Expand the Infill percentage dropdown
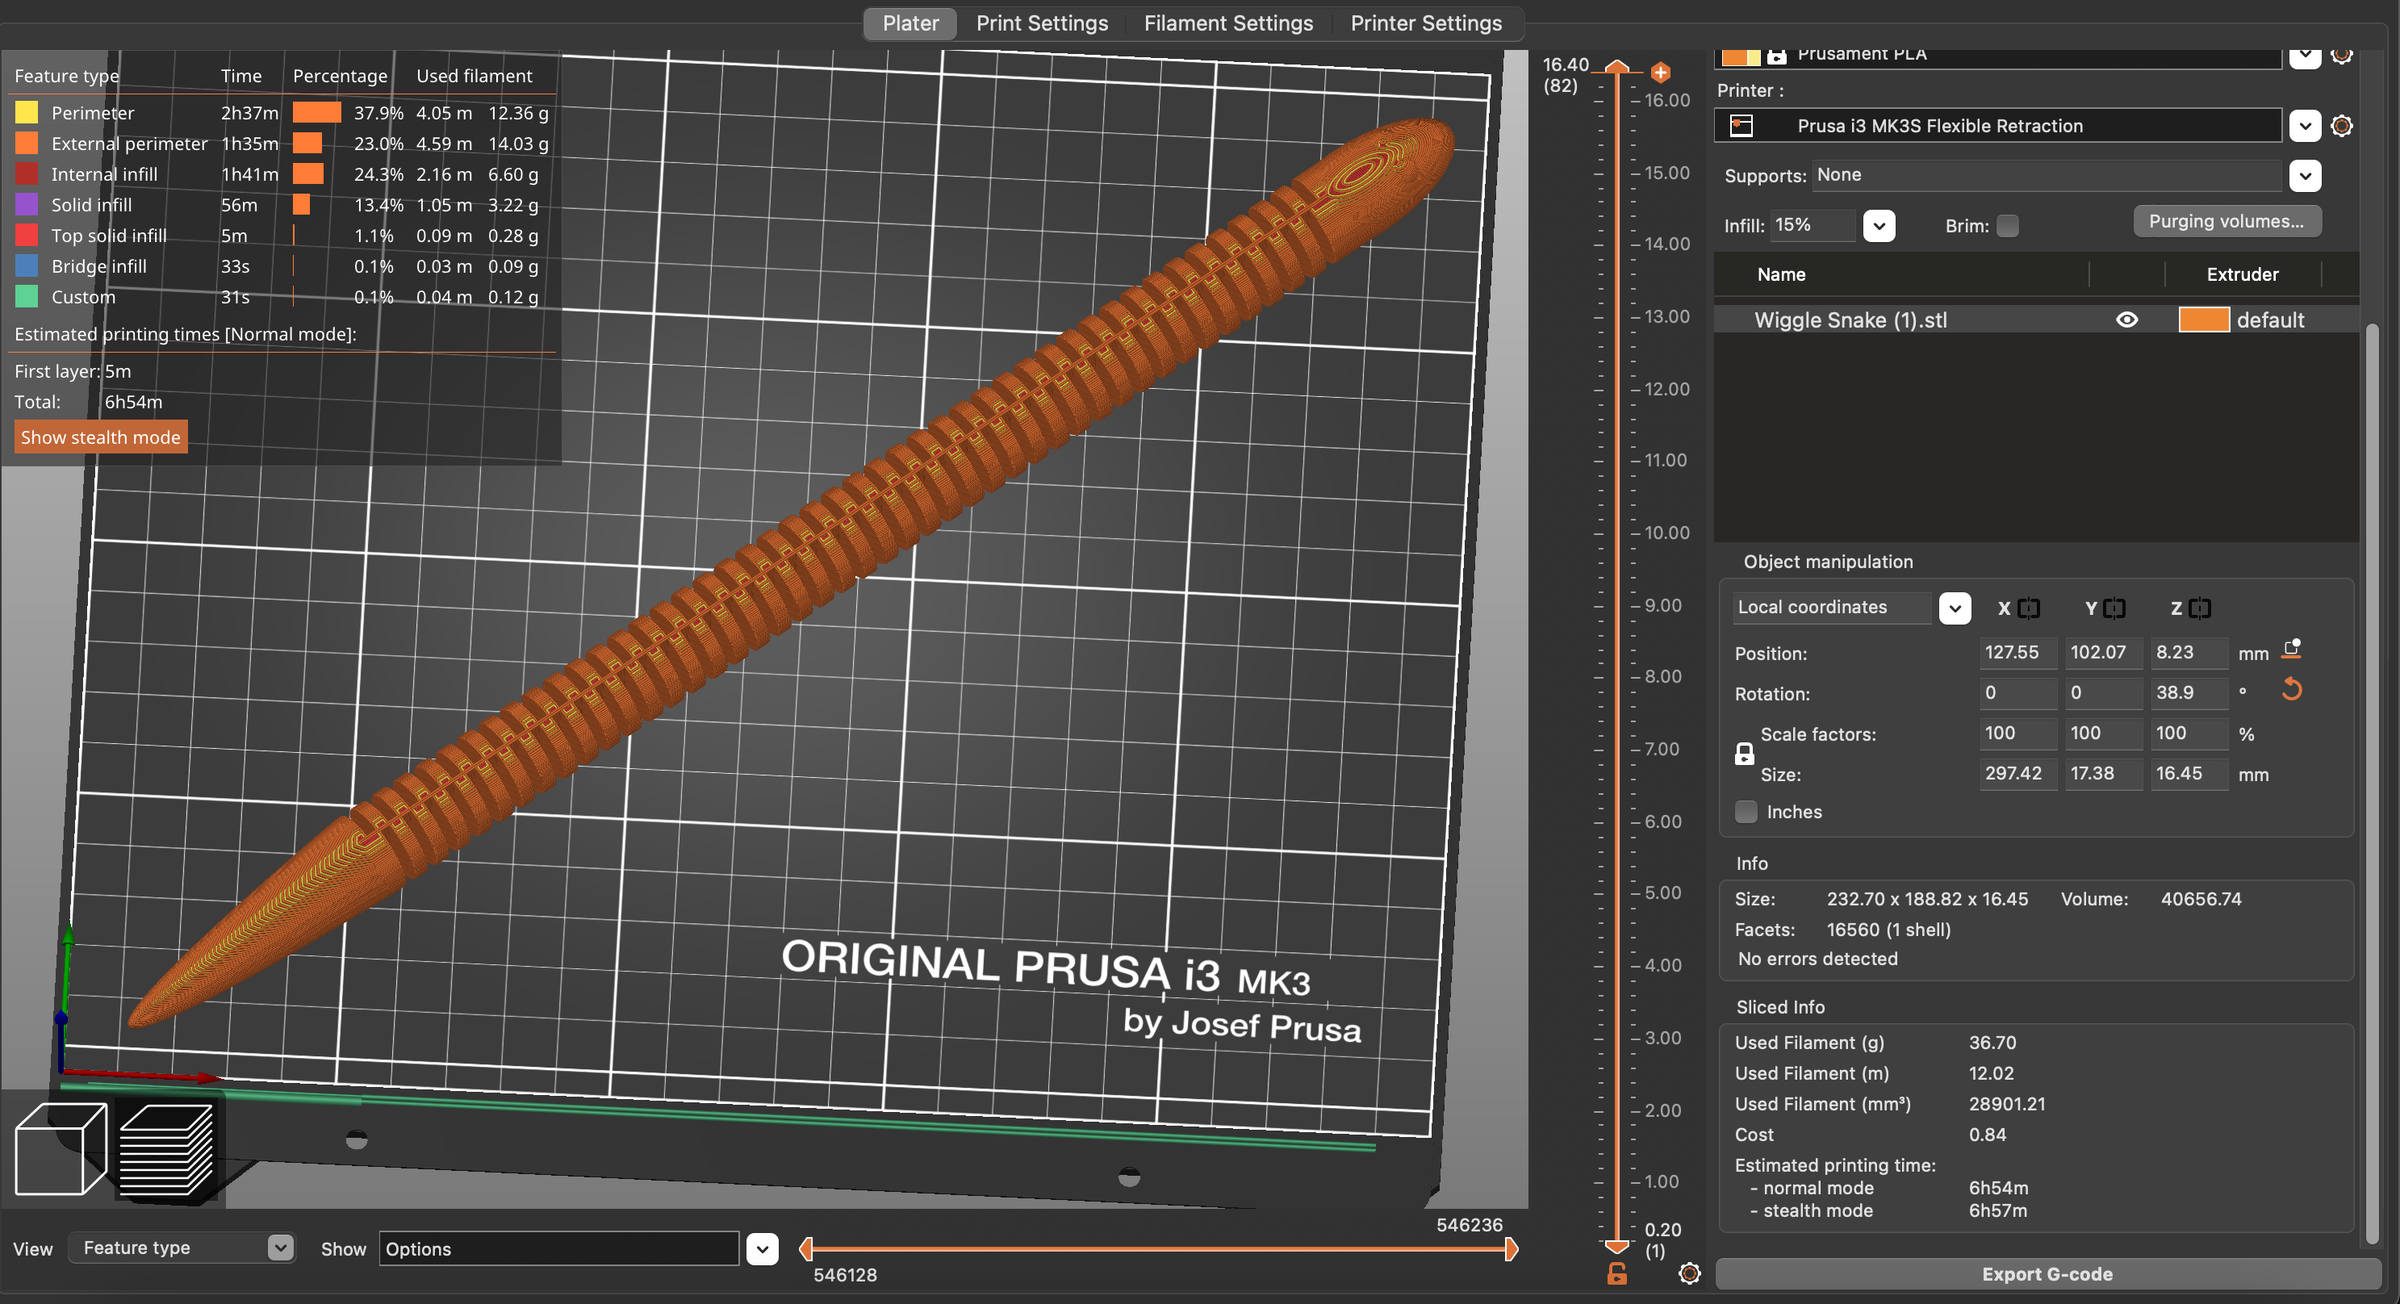 (x=1879, y=226)
